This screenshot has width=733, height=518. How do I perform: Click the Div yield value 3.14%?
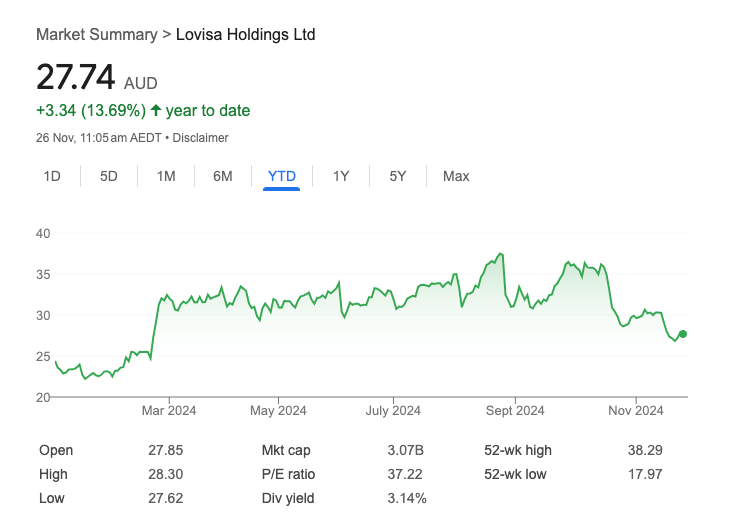pos(407,498)
